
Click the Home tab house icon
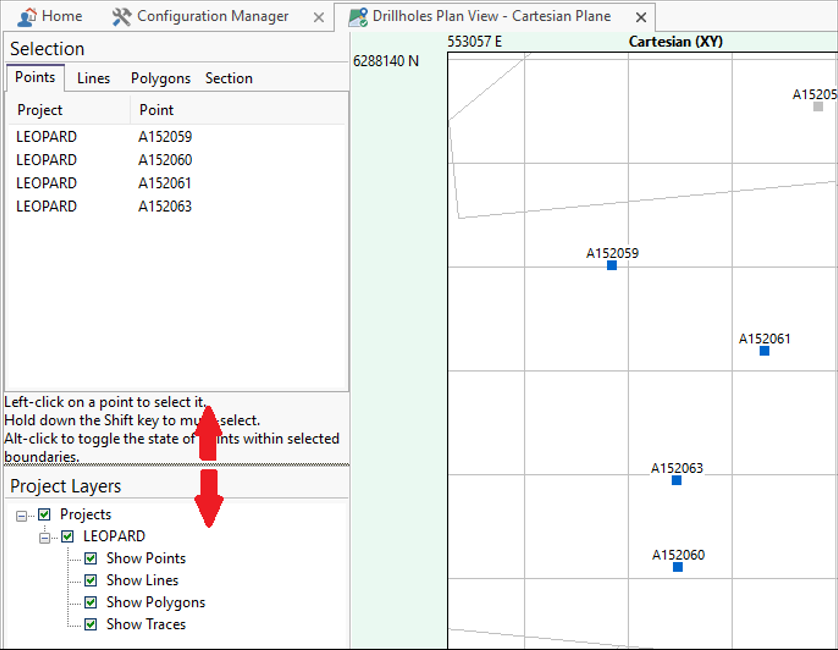tap(27, 17)
